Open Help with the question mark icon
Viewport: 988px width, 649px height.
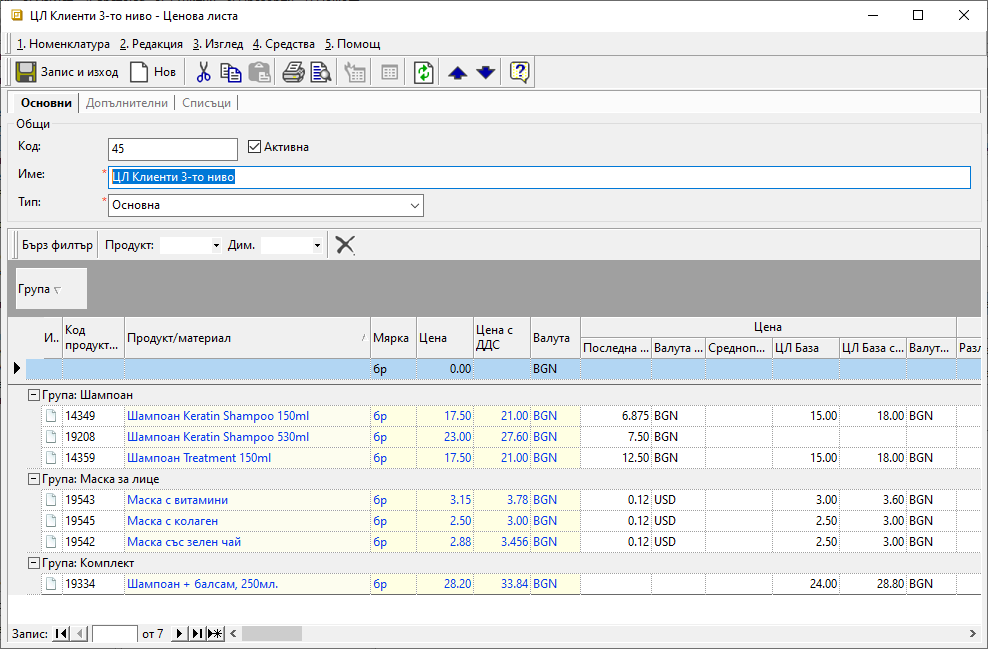pos(519,72)
